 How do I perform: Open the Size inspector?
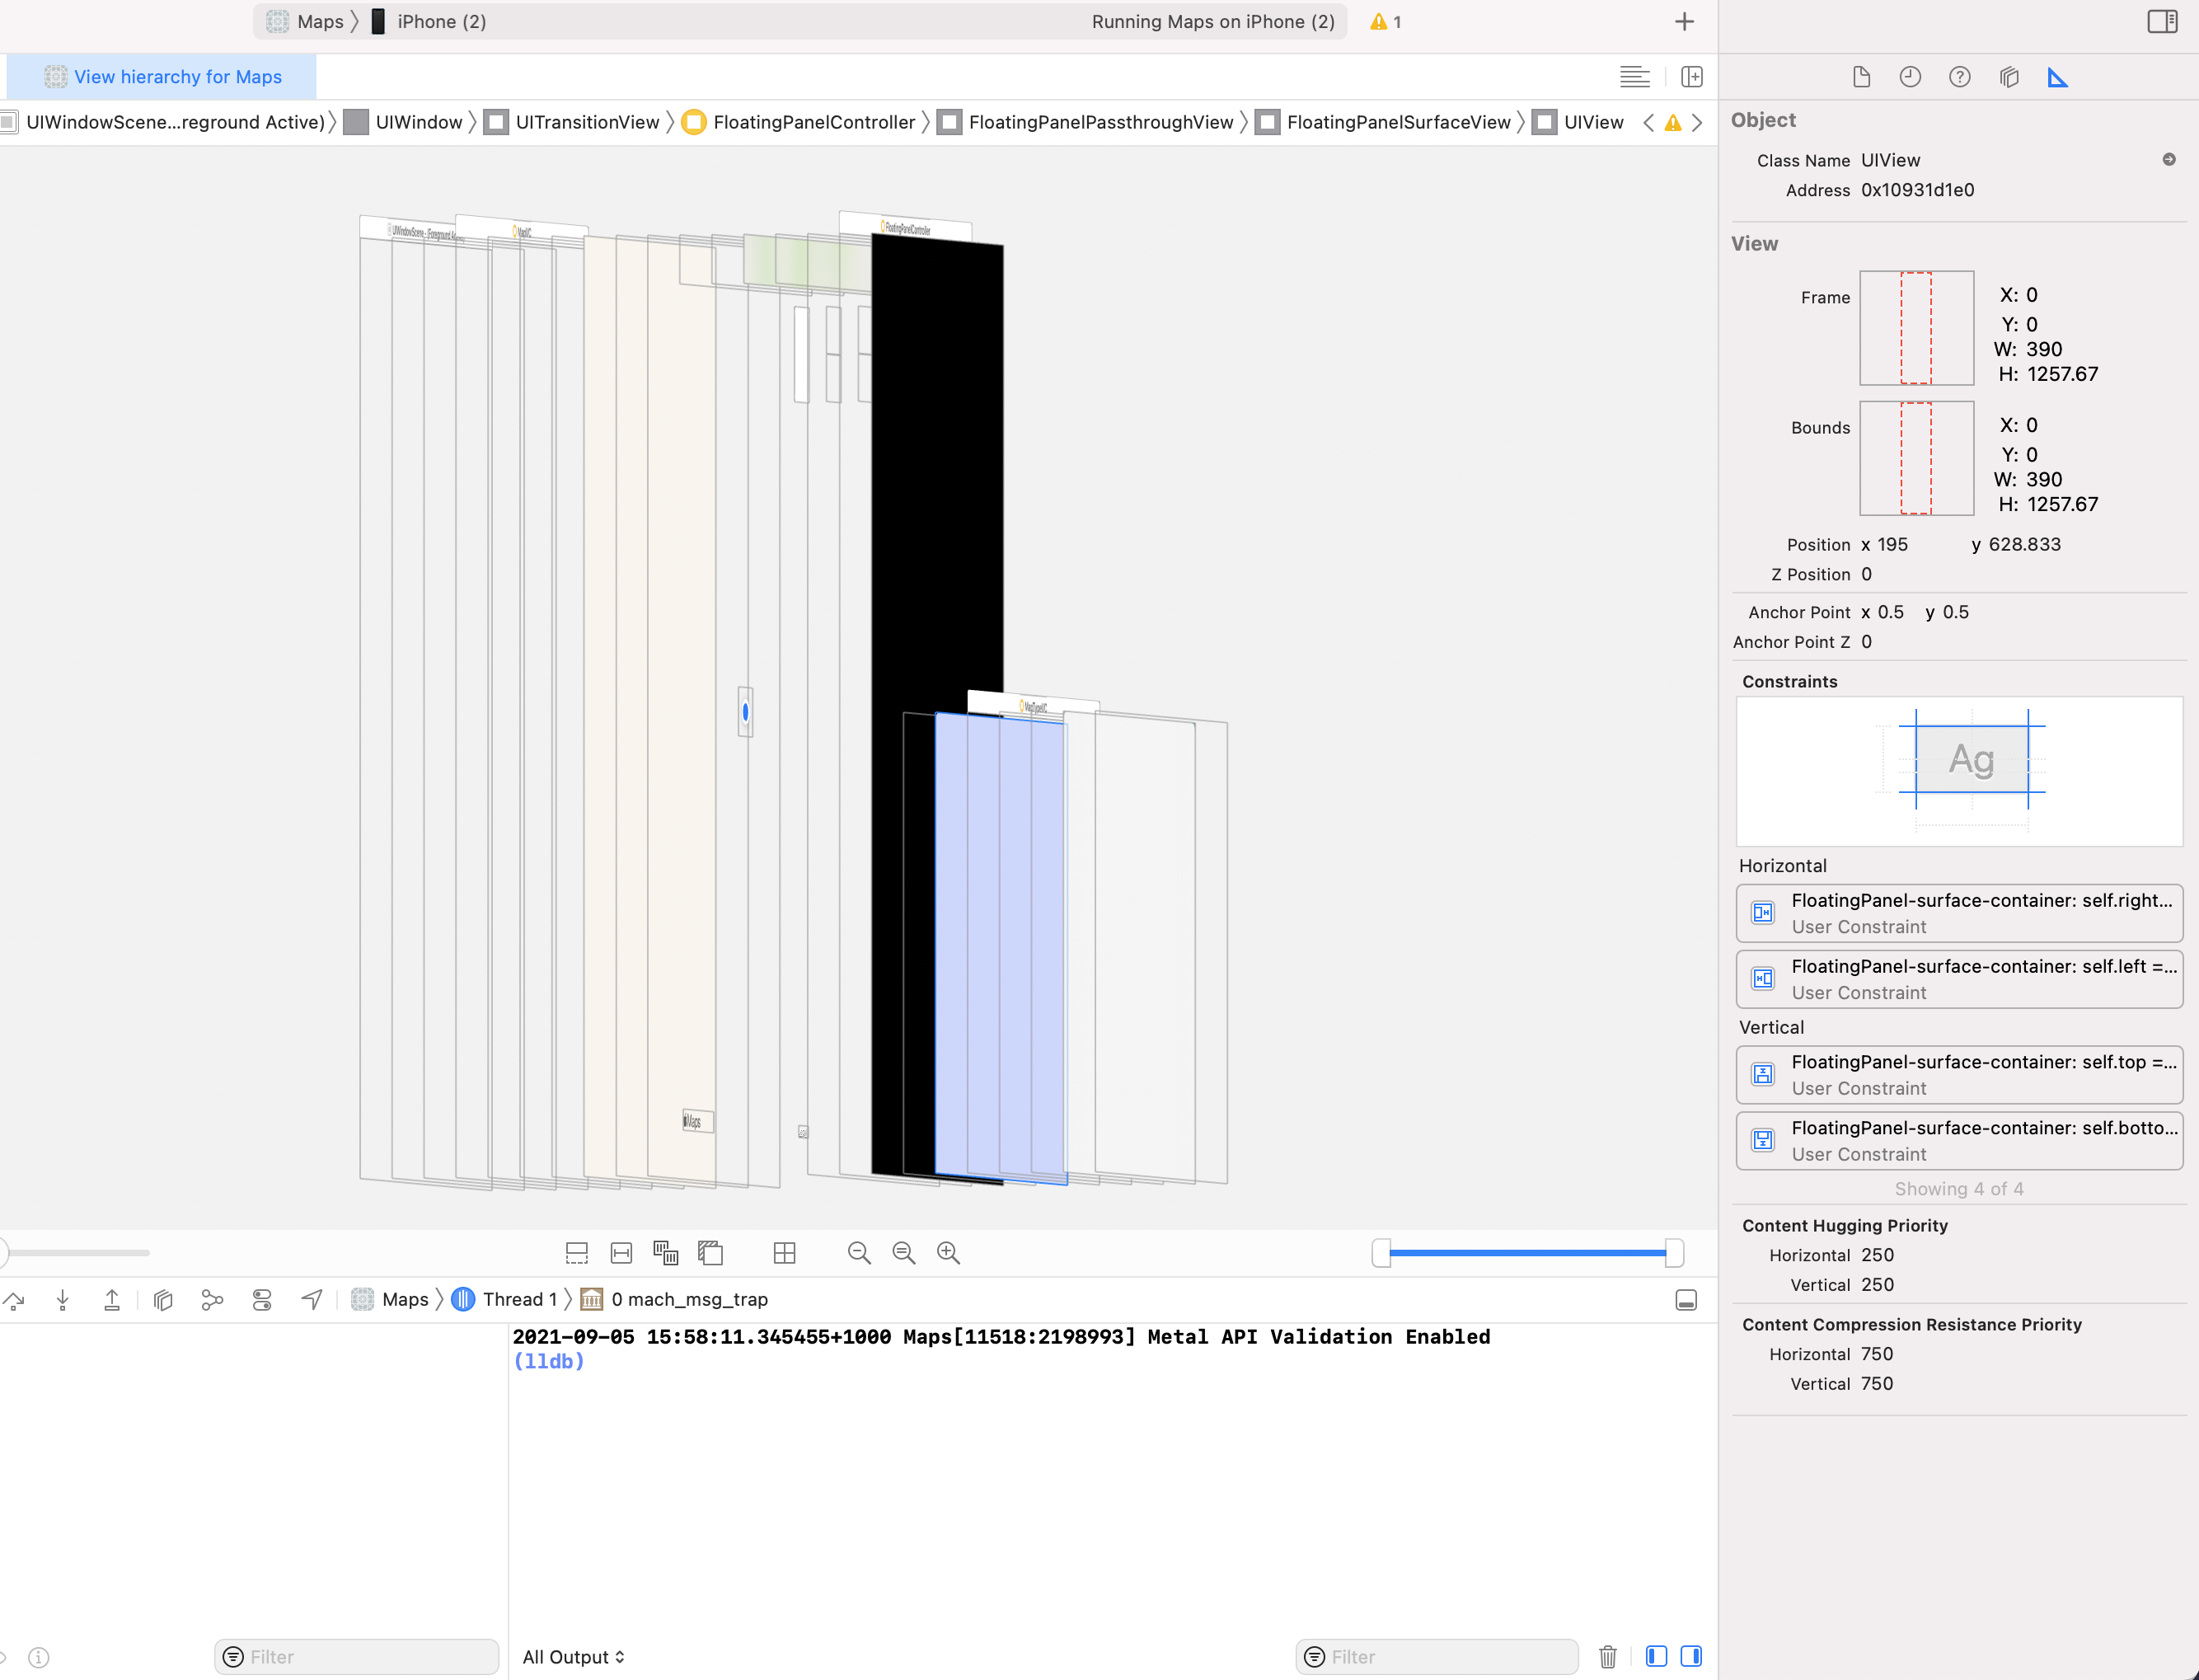pyautogui.click(x=2057, y=76)
